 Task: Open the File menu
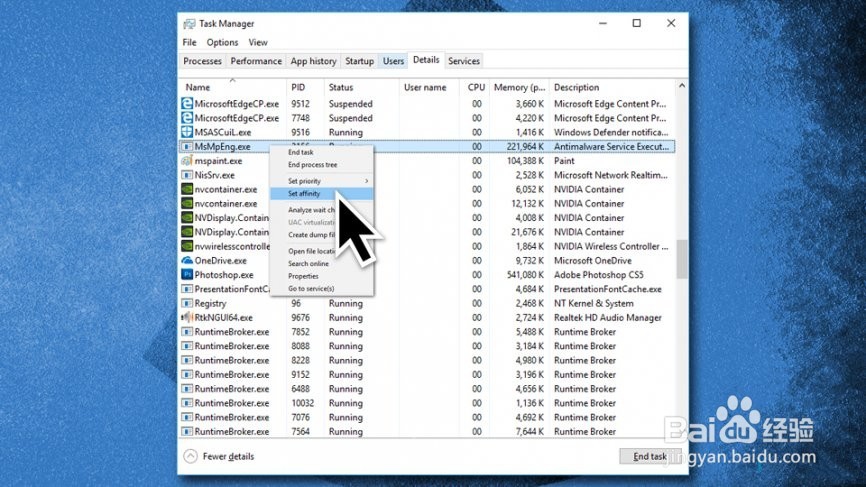pyautogui.click(x=189, y=43)
